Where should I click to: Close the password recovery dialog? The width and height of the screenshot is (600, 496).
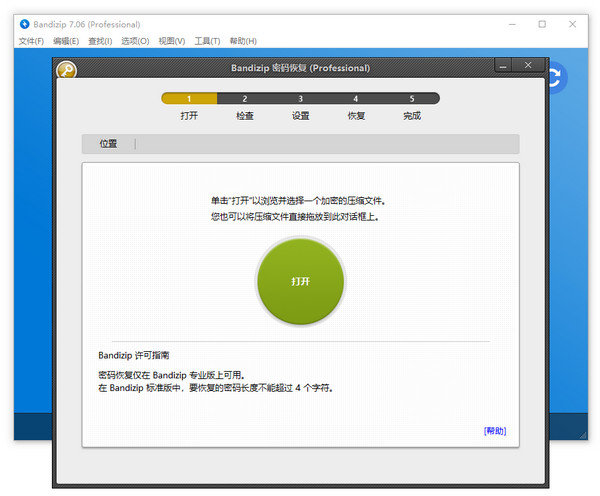pos(528,65)
